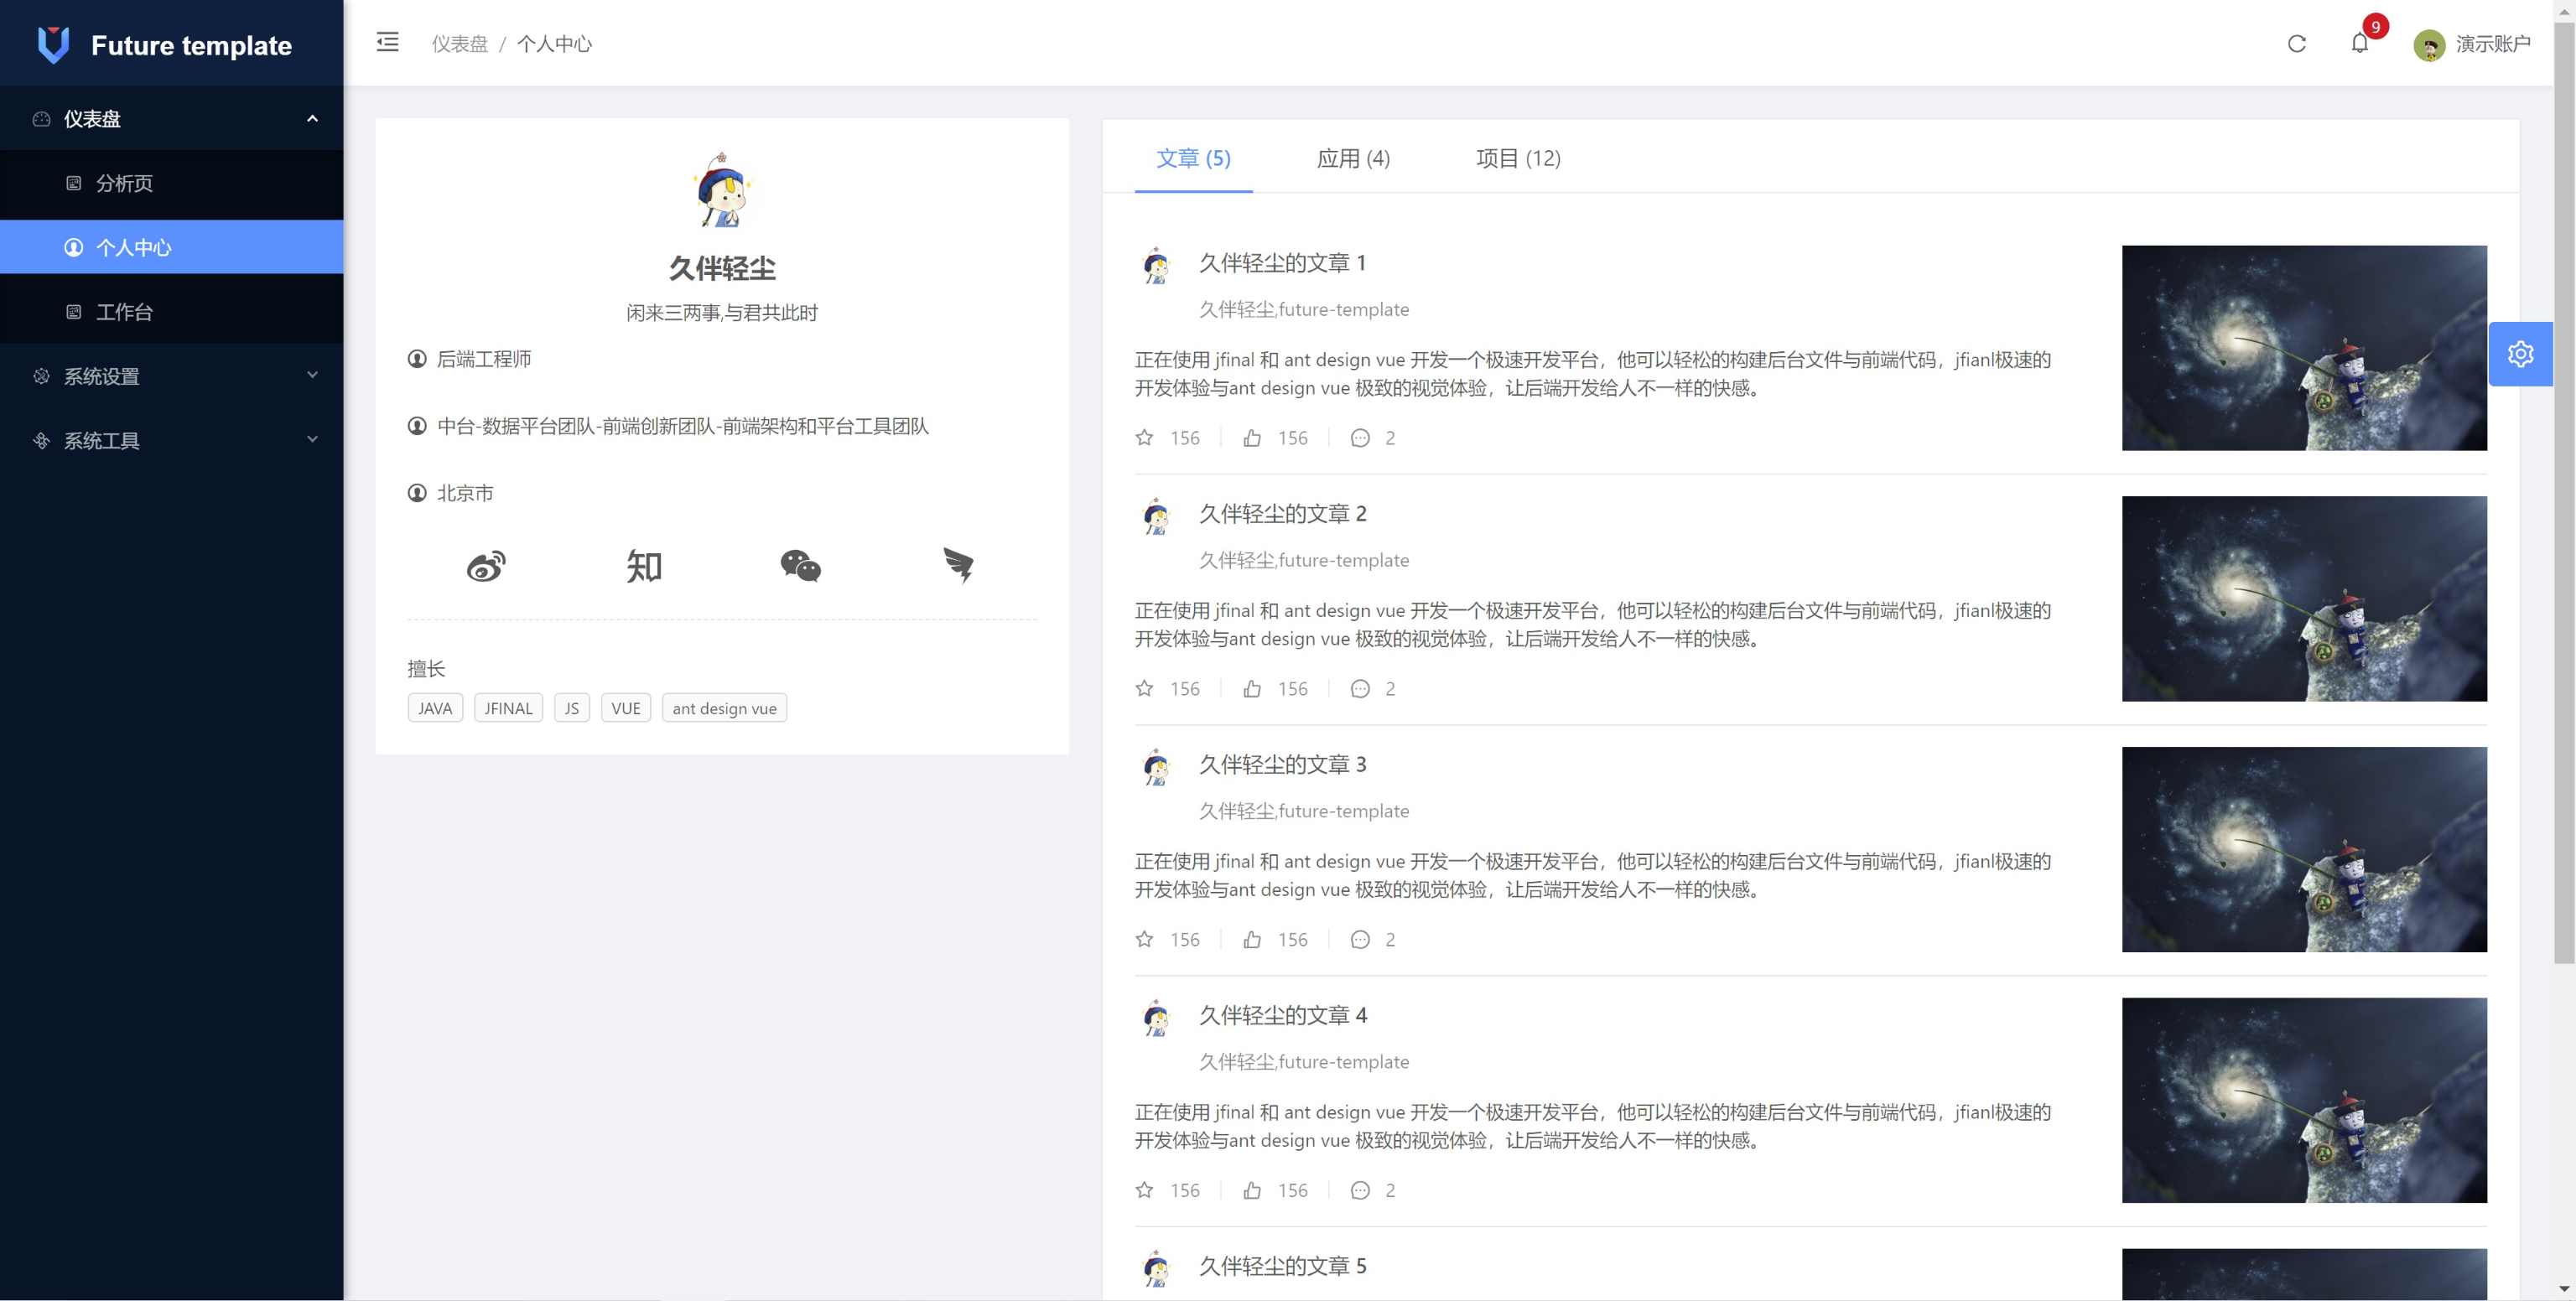Click the article 1 galaxy thumbnail
The width and height of the screenshot is (2576, 1301).
[2303, 348]
